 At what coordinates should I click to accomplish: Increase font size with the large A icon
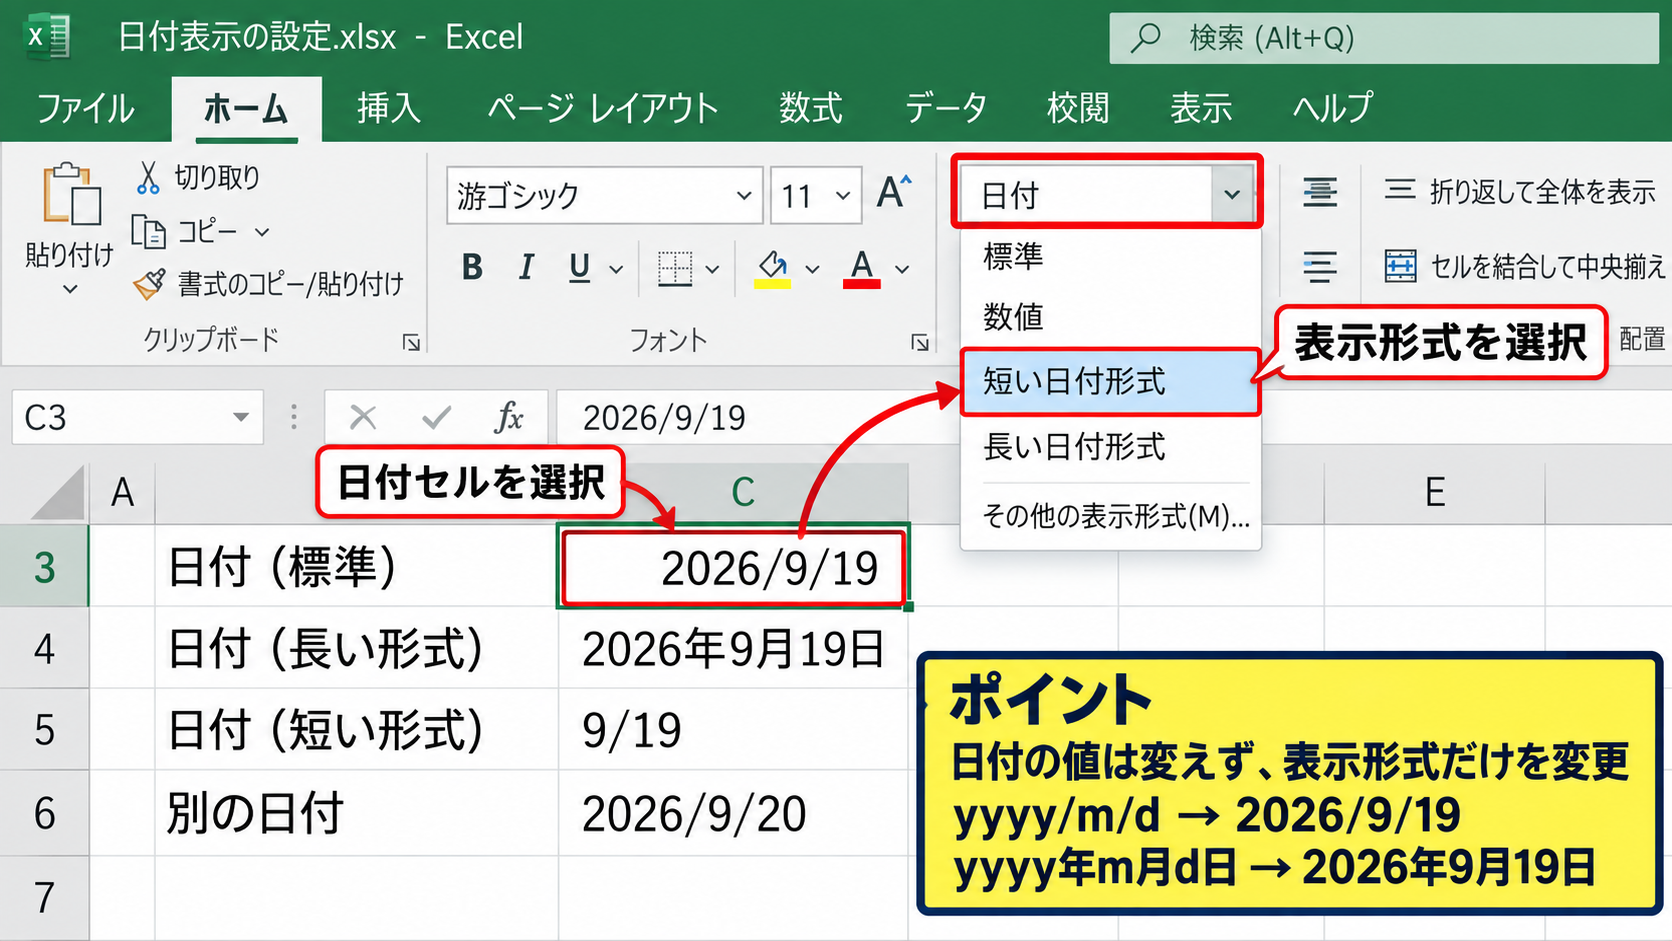(894, 192)
